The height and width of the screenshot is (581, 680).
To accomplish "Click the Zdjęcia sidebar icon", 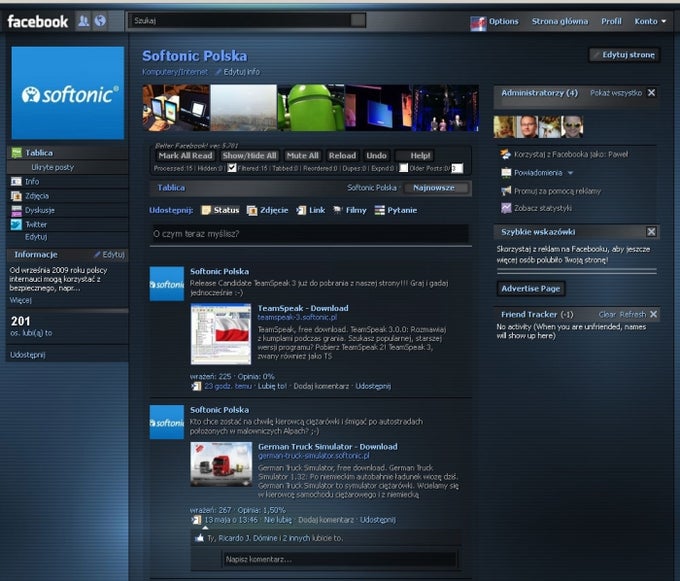I will point(16,196).
